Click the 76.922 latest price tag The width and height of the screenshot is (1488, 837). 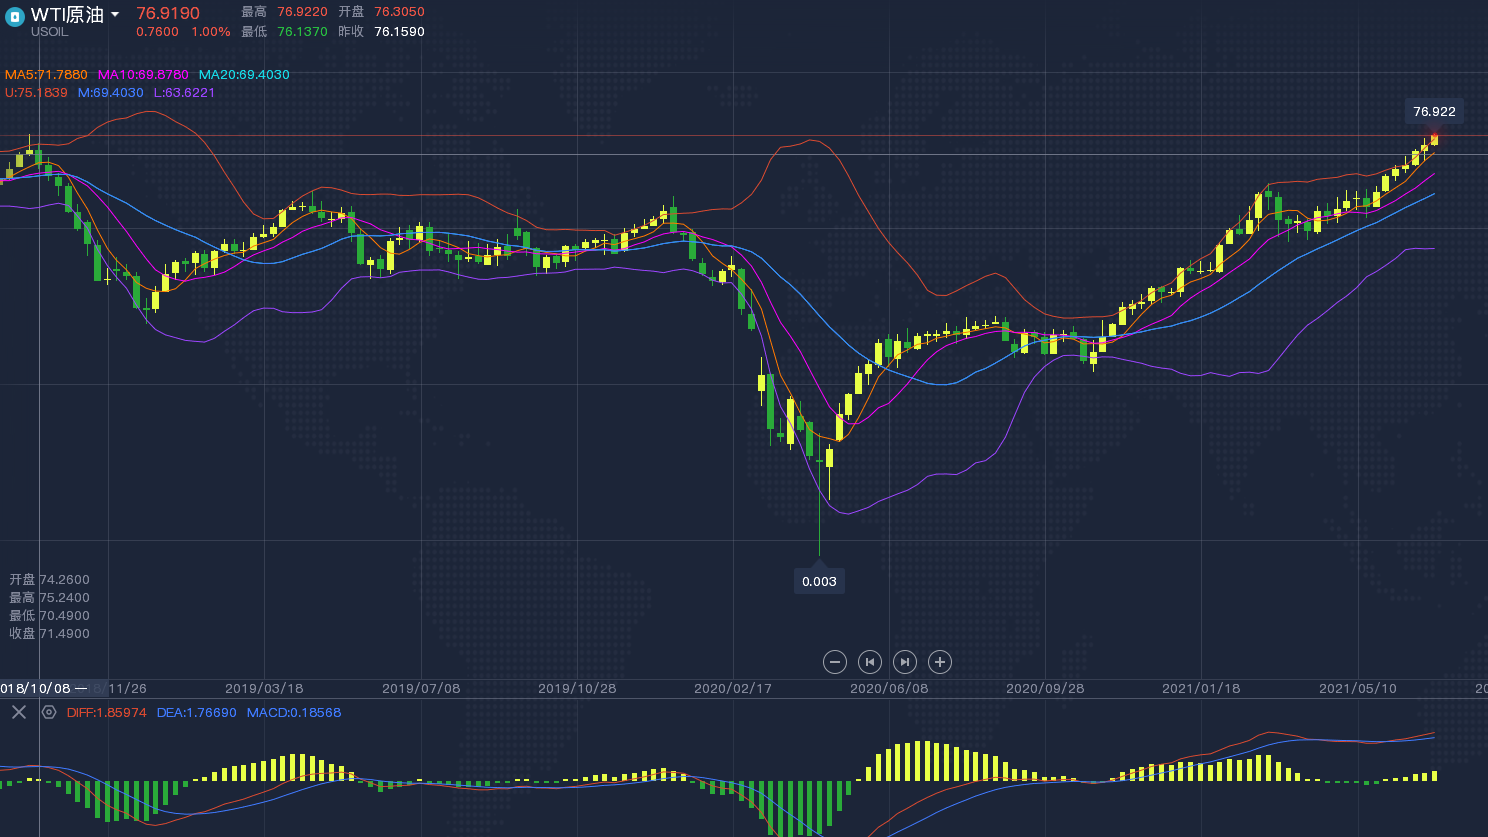[x=1434, y=112]
